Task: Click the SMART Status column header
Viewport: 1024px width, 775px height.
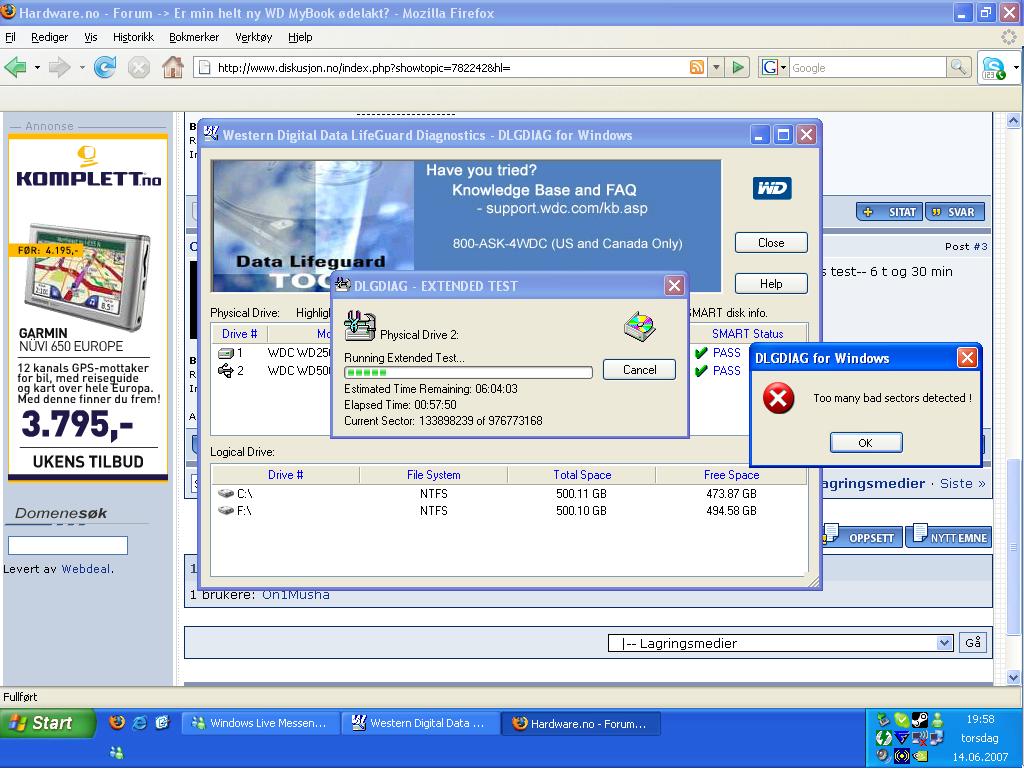Action: (747, 334)
